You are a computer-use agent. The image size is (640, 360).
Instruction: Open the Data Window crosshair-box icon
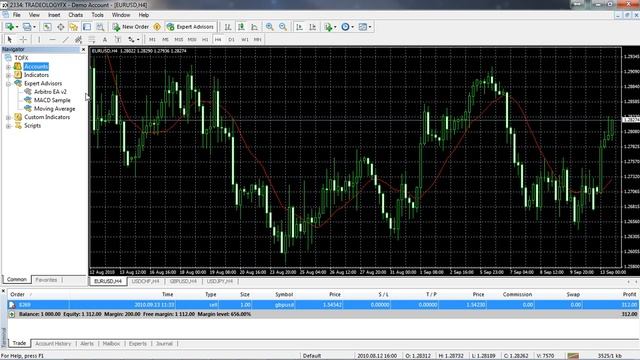[x=60, y=27]
